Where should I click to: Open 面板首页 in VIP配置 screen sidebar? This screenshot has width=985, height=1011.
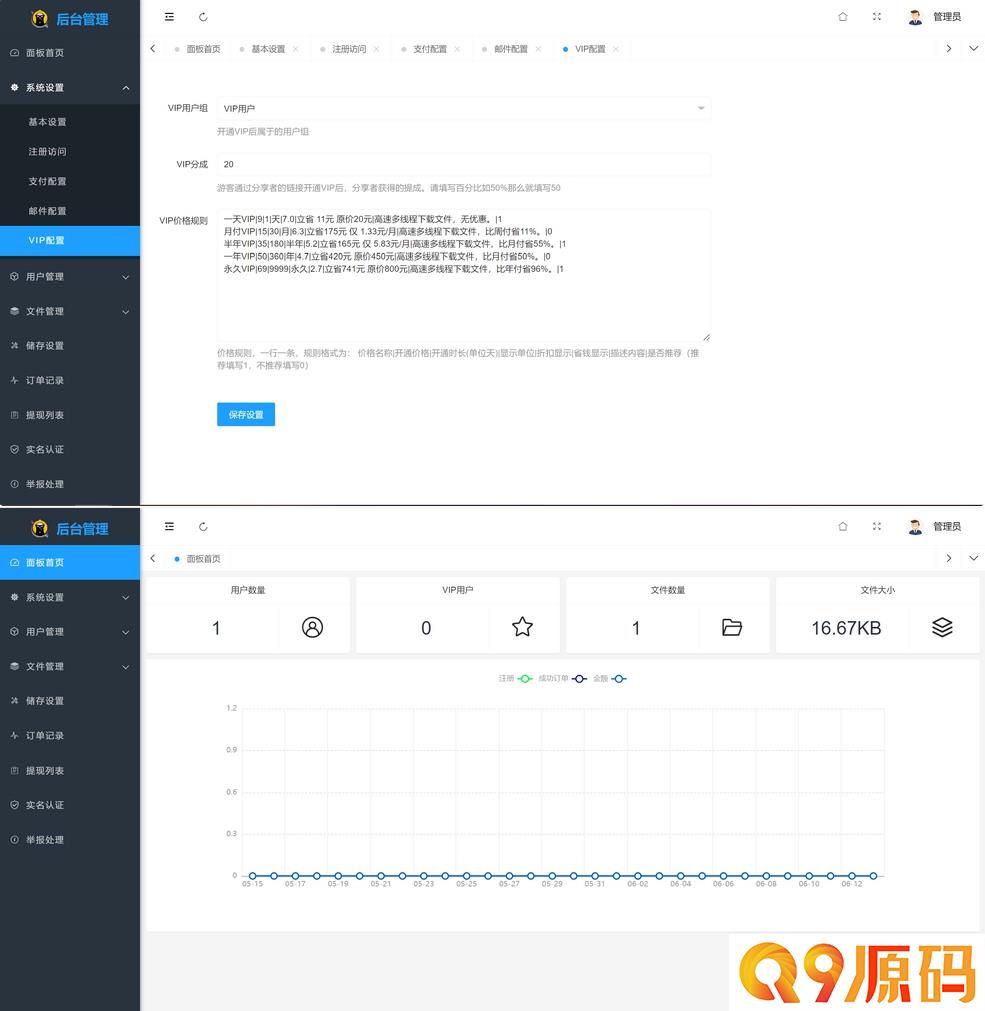[70, 53]
